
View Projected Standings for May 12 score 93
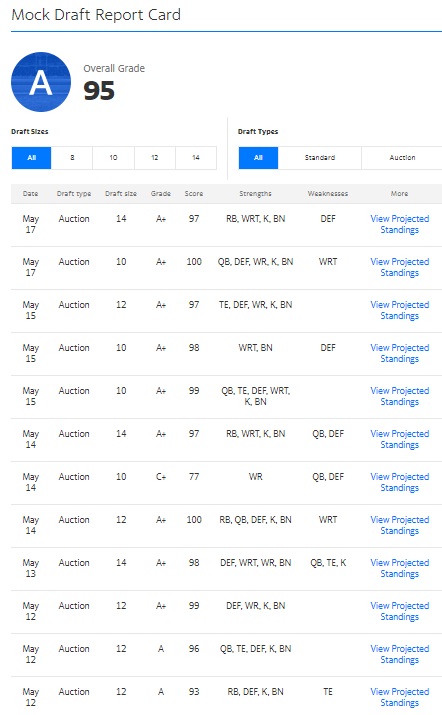pyautogui.click(x=400, y=697)
